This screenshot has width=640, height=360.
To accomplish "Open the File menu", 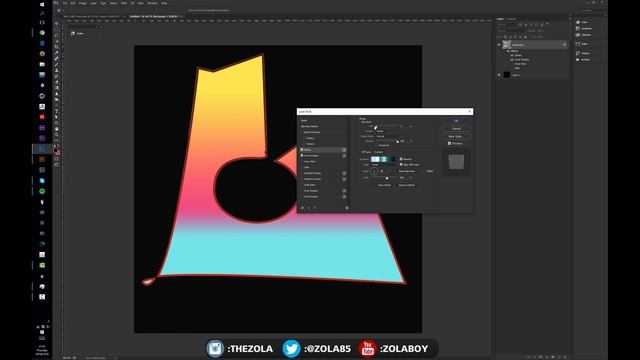I will pyautogui.click(x=65, y=3).
